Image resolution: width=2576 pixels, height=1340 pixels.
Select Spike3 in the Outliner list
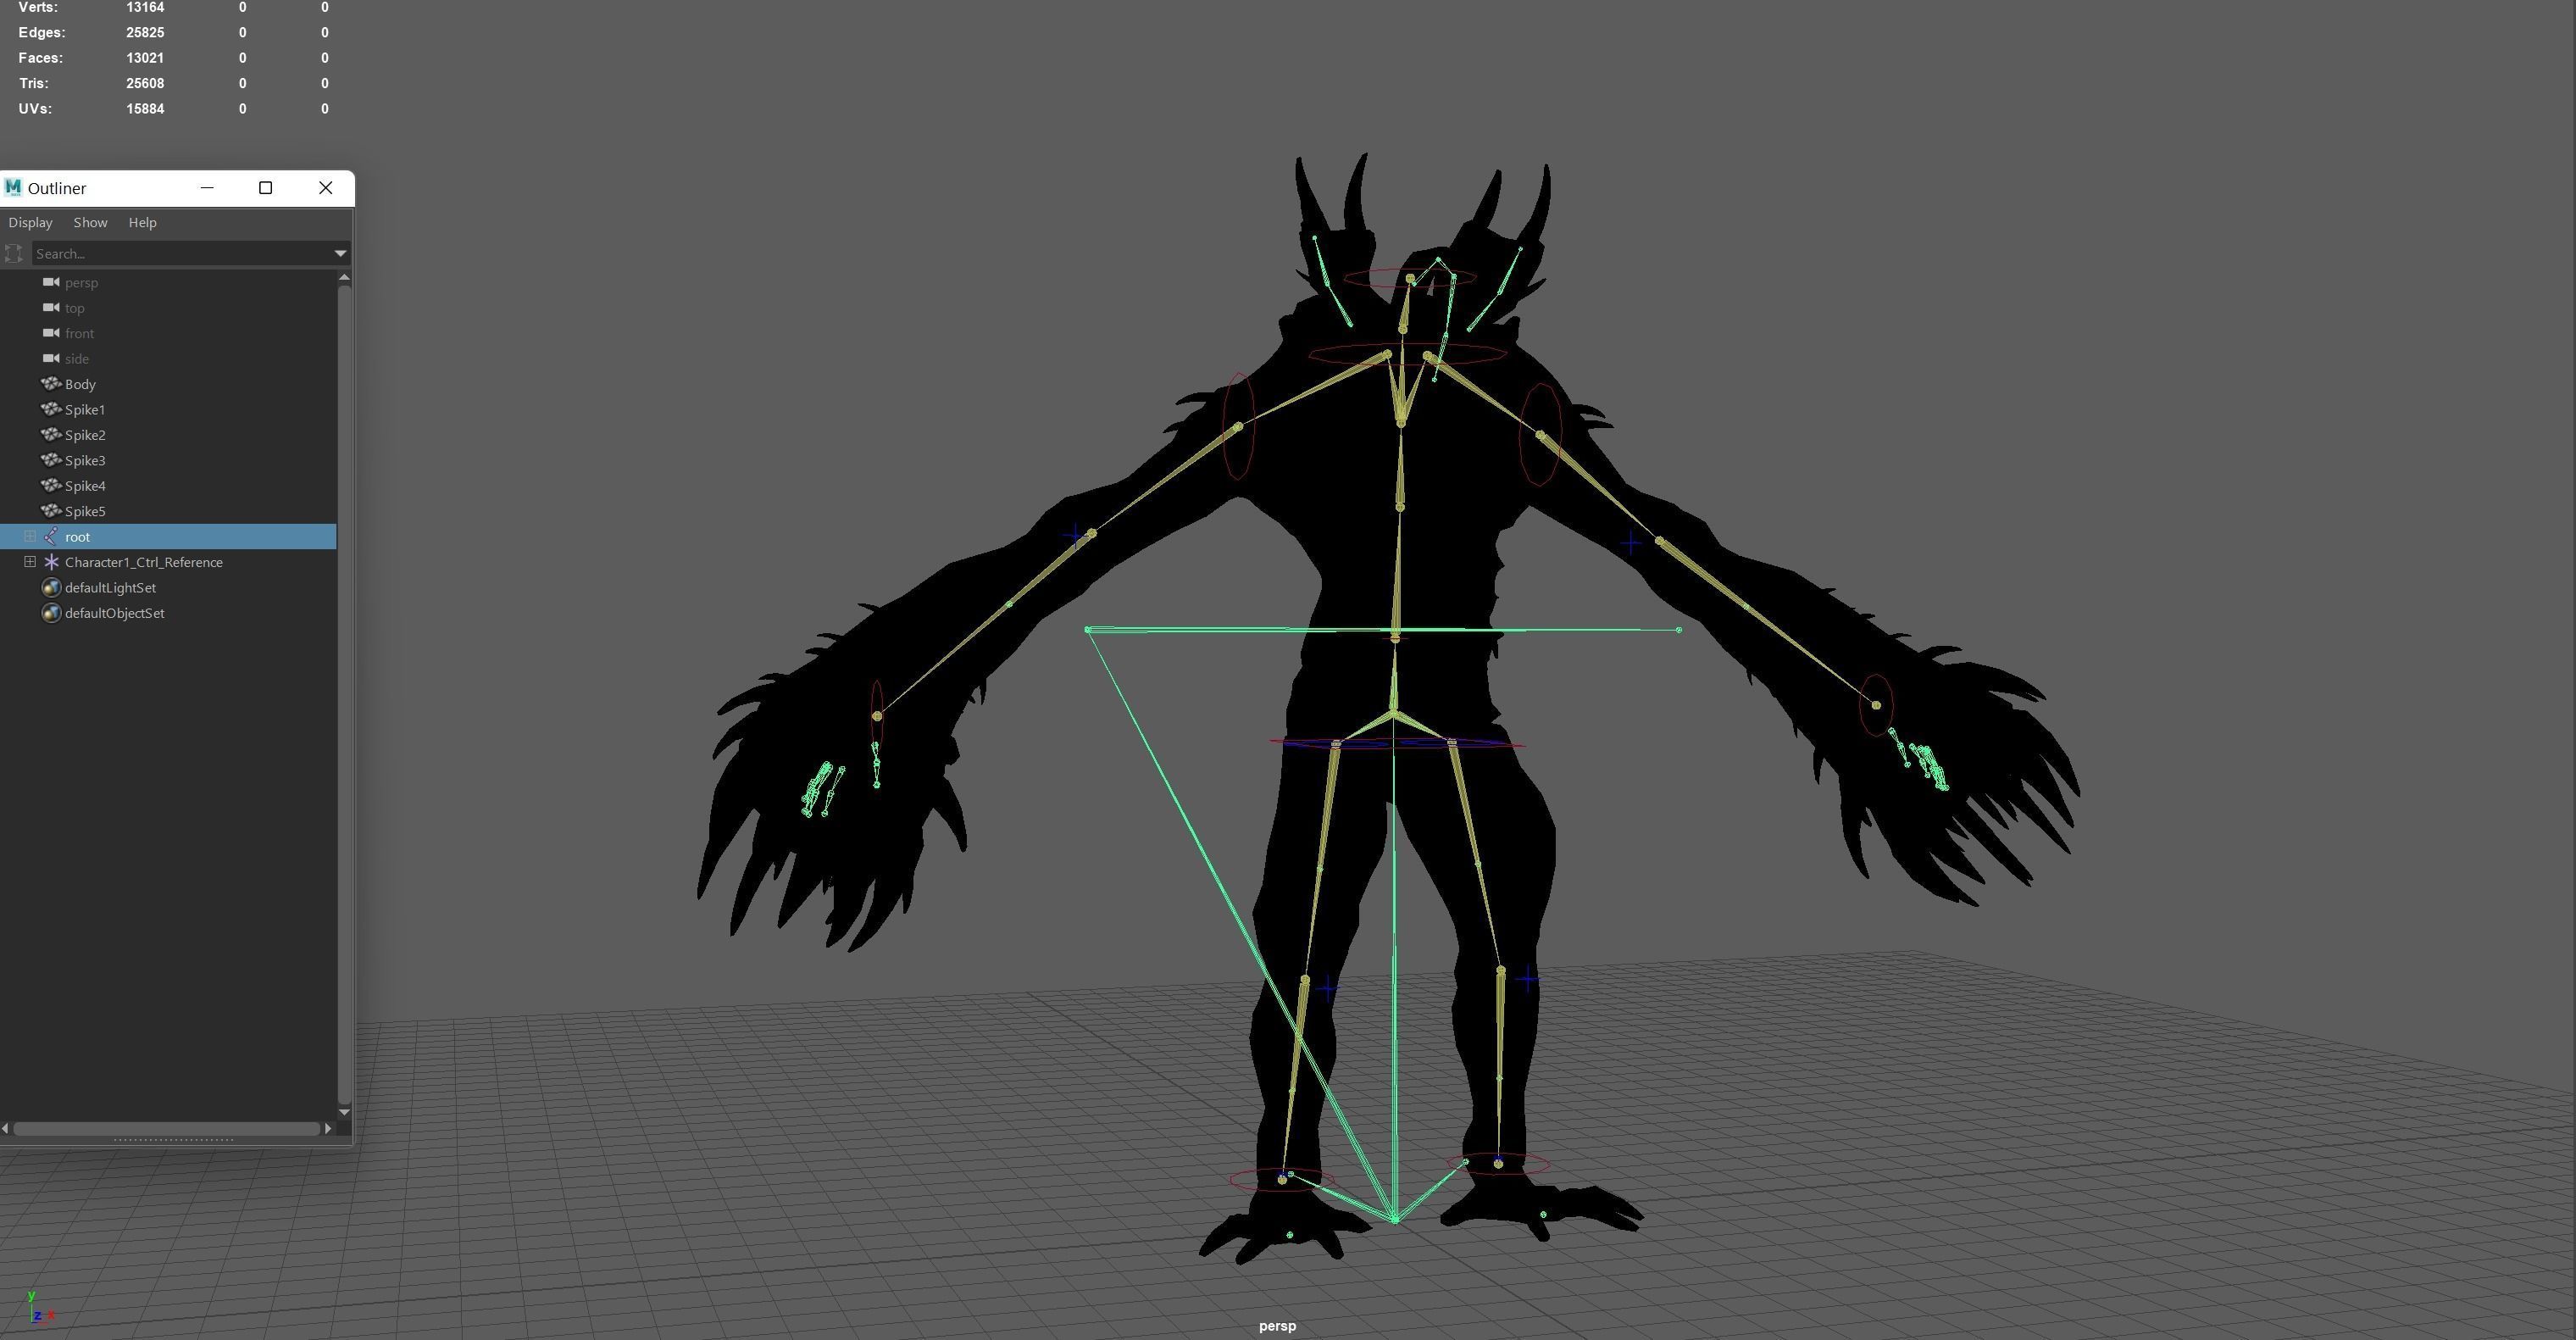point(85,460)
